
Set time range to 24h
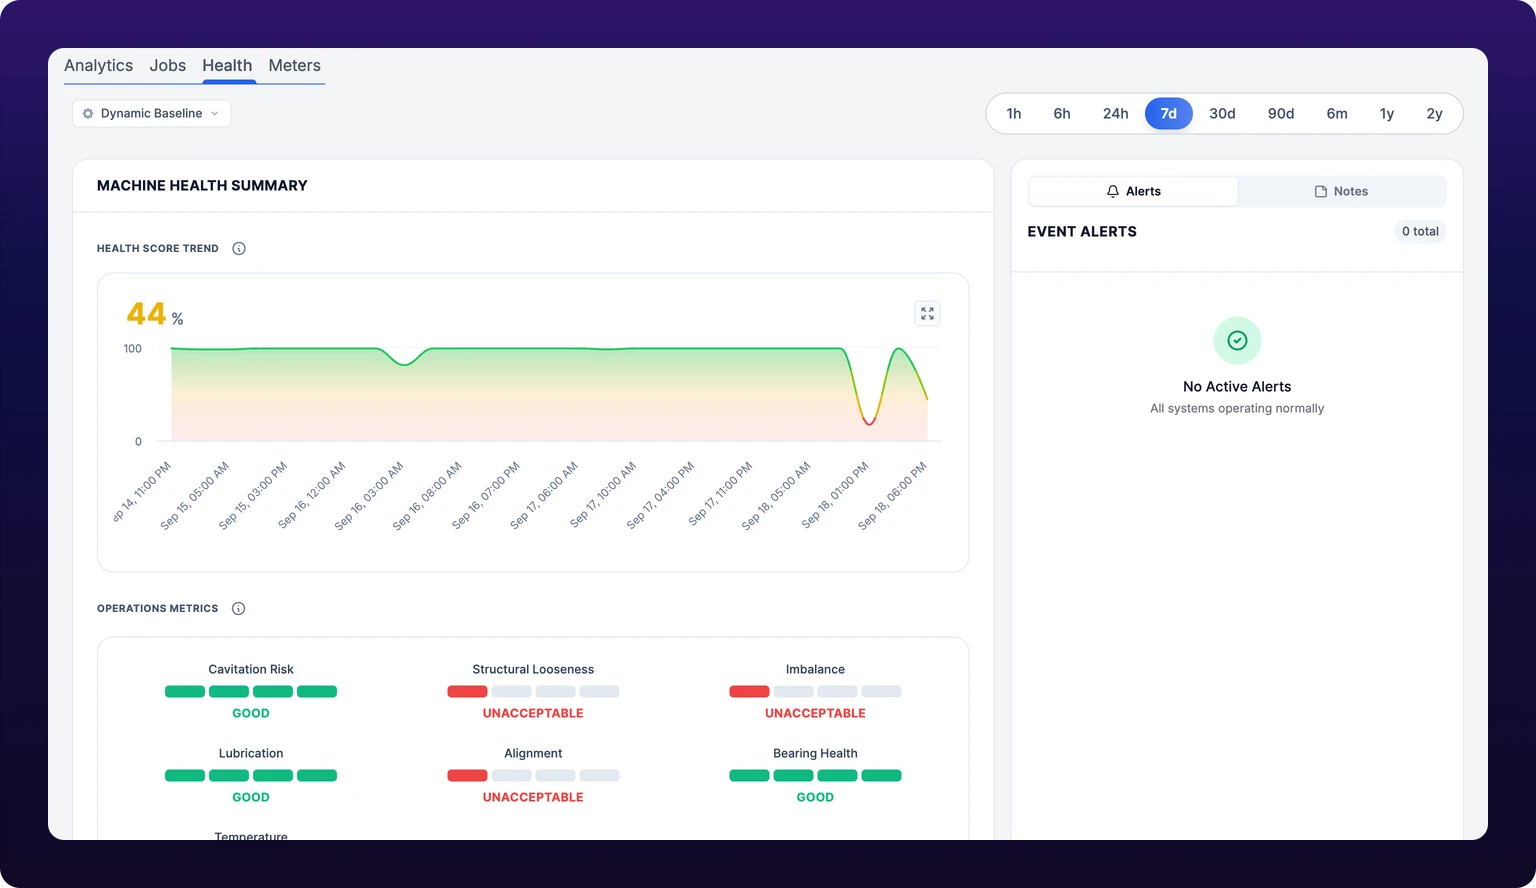point(1115,114)
